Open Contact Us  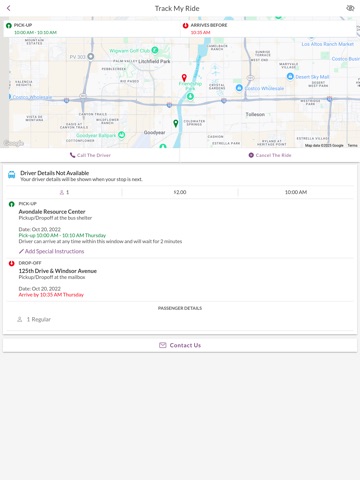click(180, 345)
